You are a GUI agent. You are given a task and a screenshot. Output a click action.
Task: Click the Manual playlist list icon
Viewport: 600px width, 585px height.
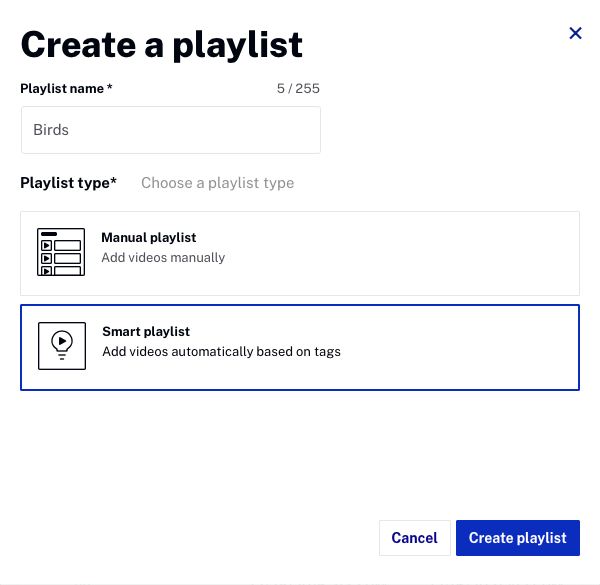60,252
